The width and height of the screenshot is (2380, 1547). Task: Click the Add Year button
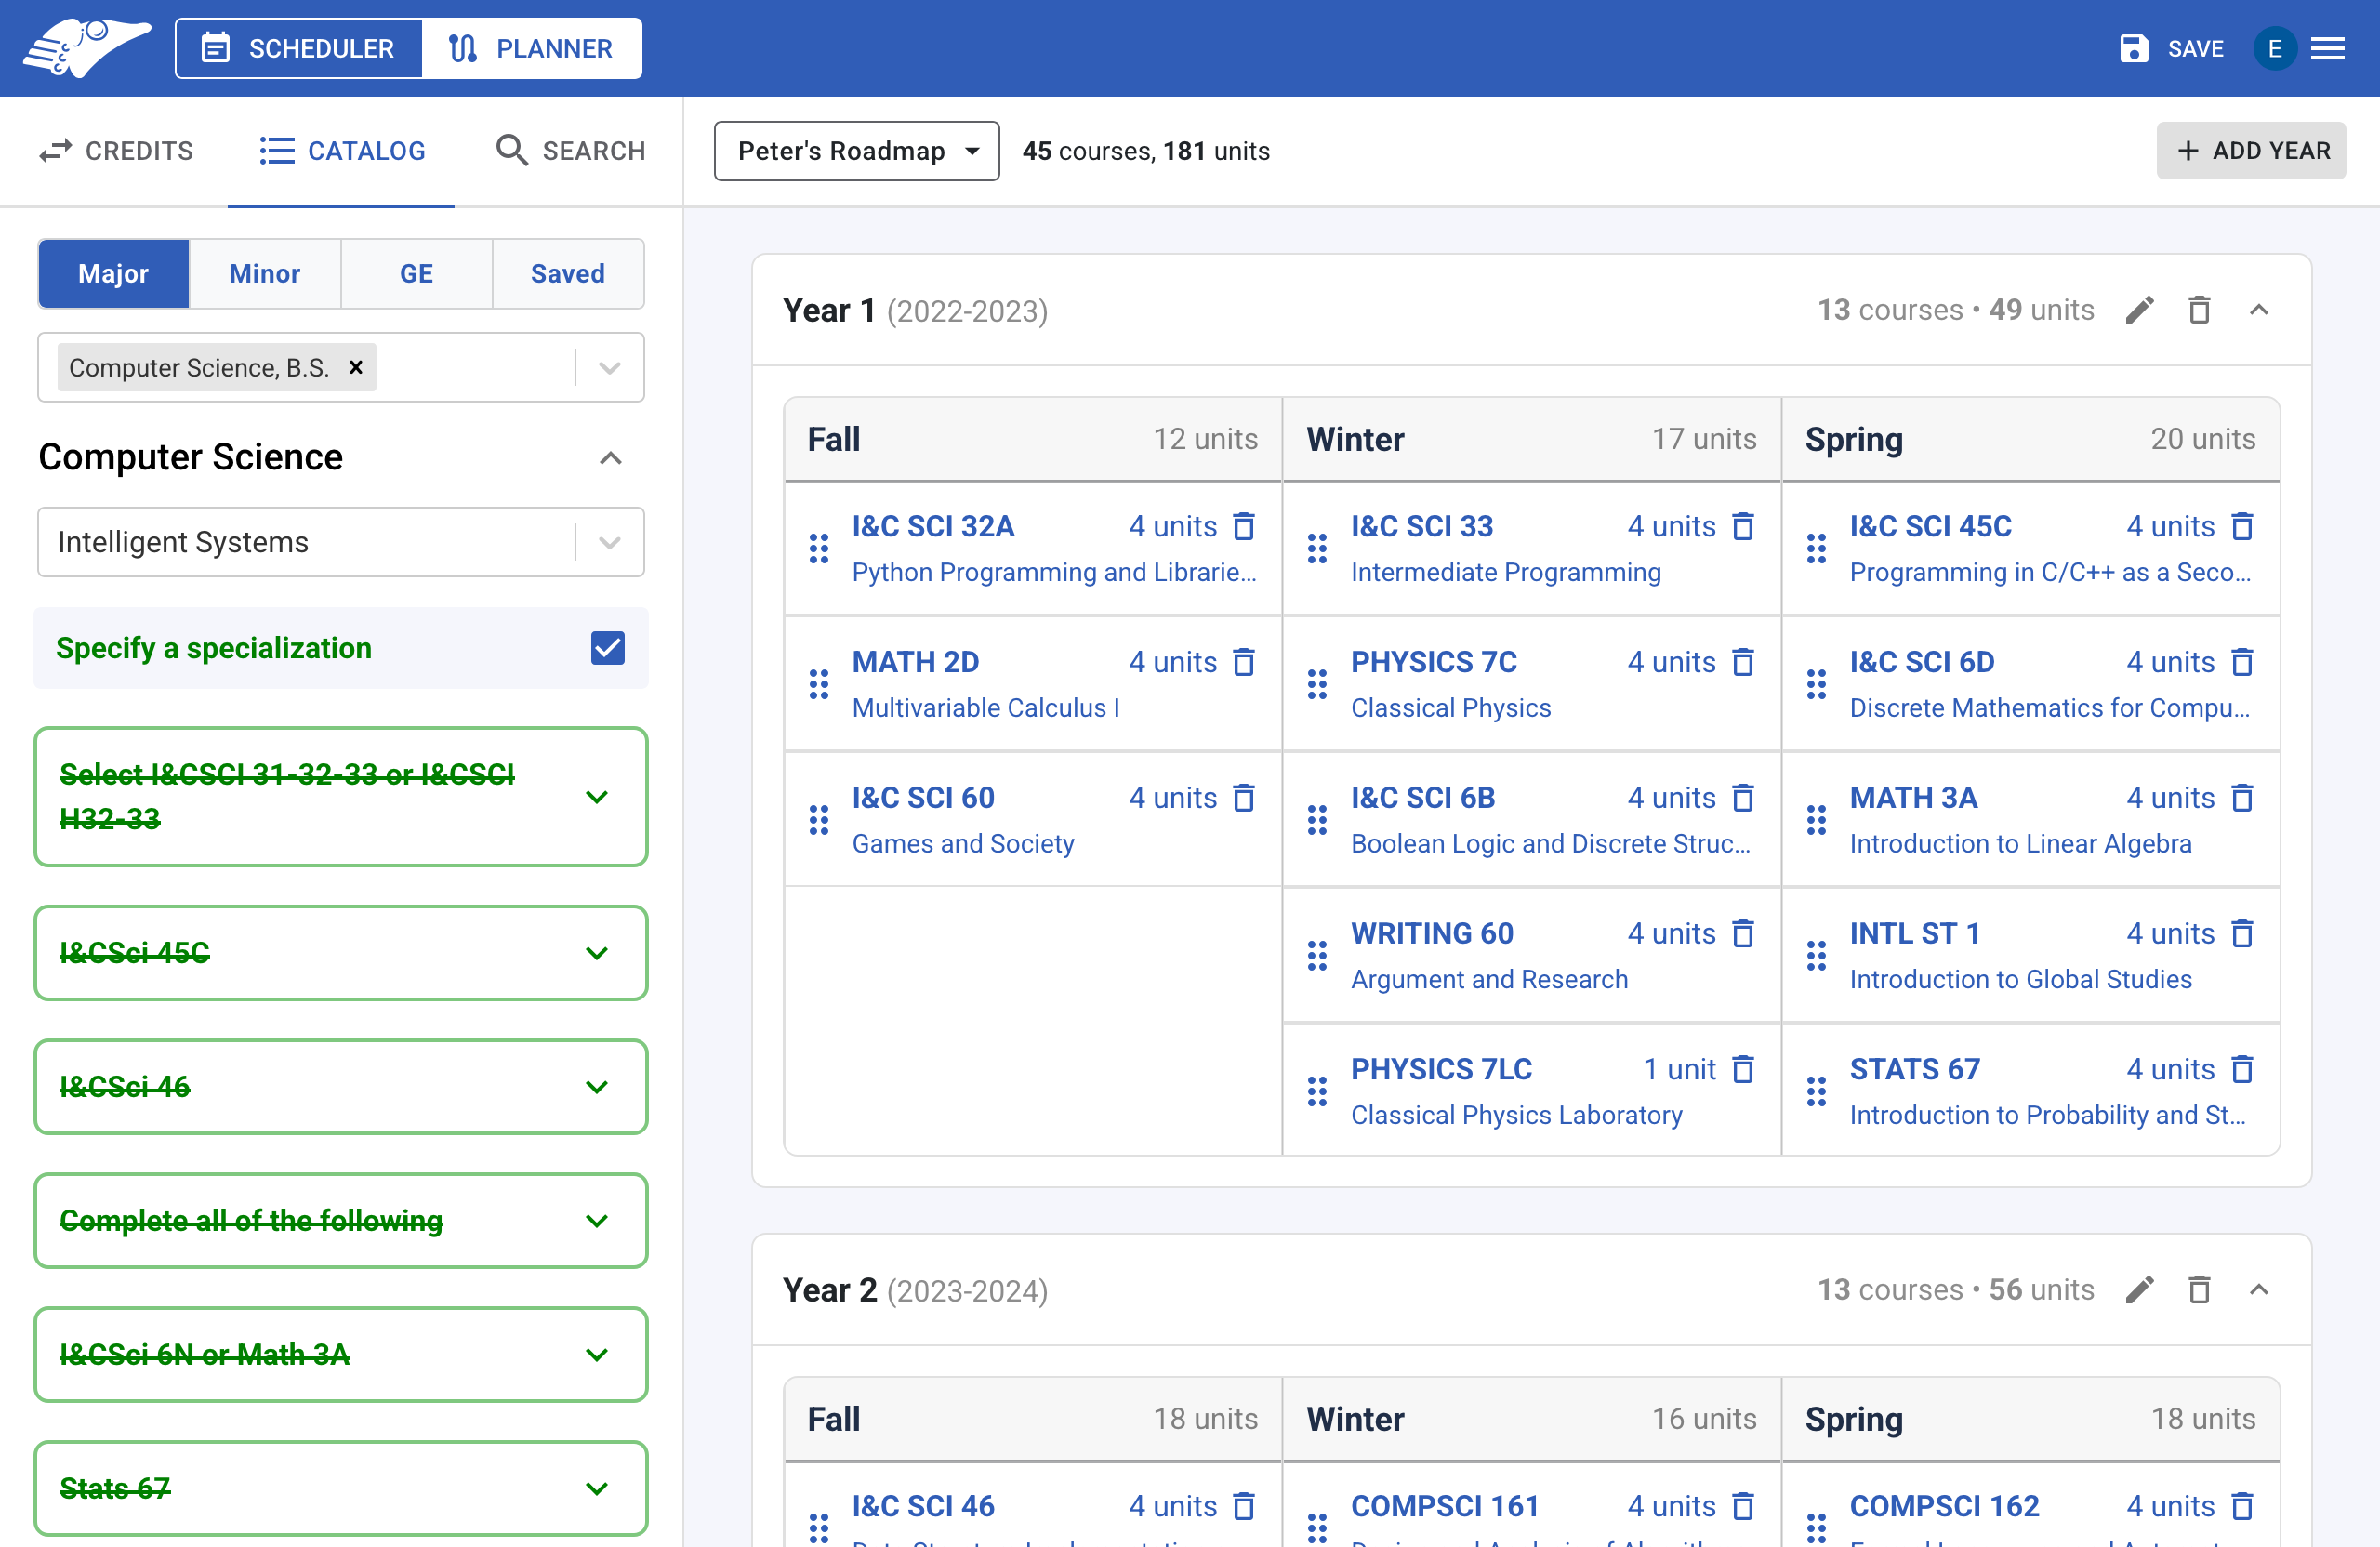pyautogui.click(x=2250, y=151)
